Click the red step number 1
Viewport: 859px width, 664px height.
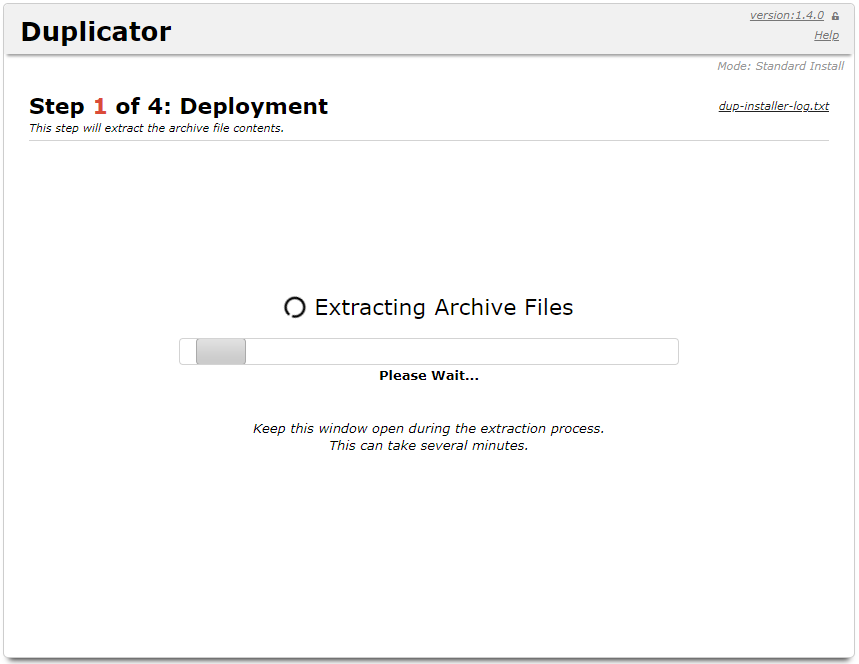click(99, 106)
